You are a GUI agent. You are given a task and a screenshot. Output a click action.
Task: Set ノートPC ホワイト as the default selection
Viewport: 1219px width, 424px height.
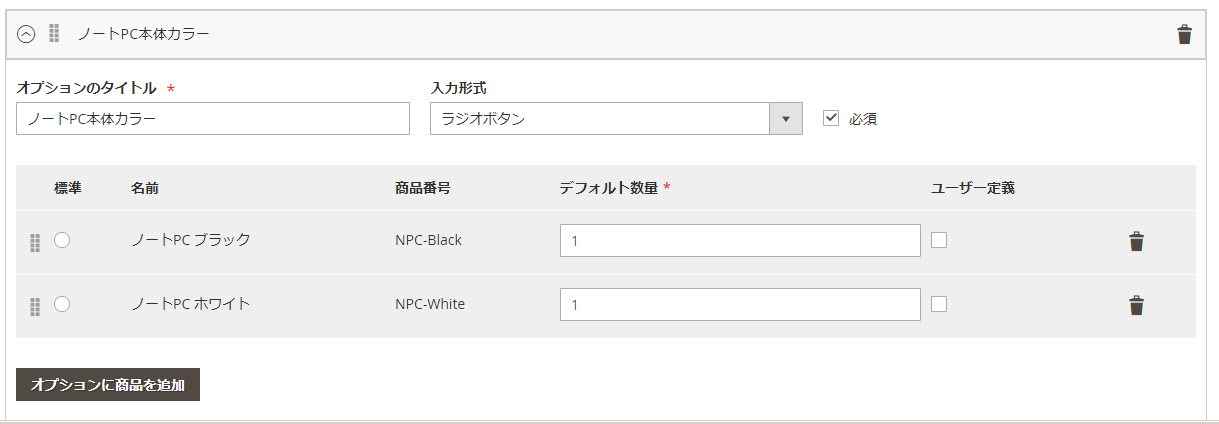[x=62, y=304]
